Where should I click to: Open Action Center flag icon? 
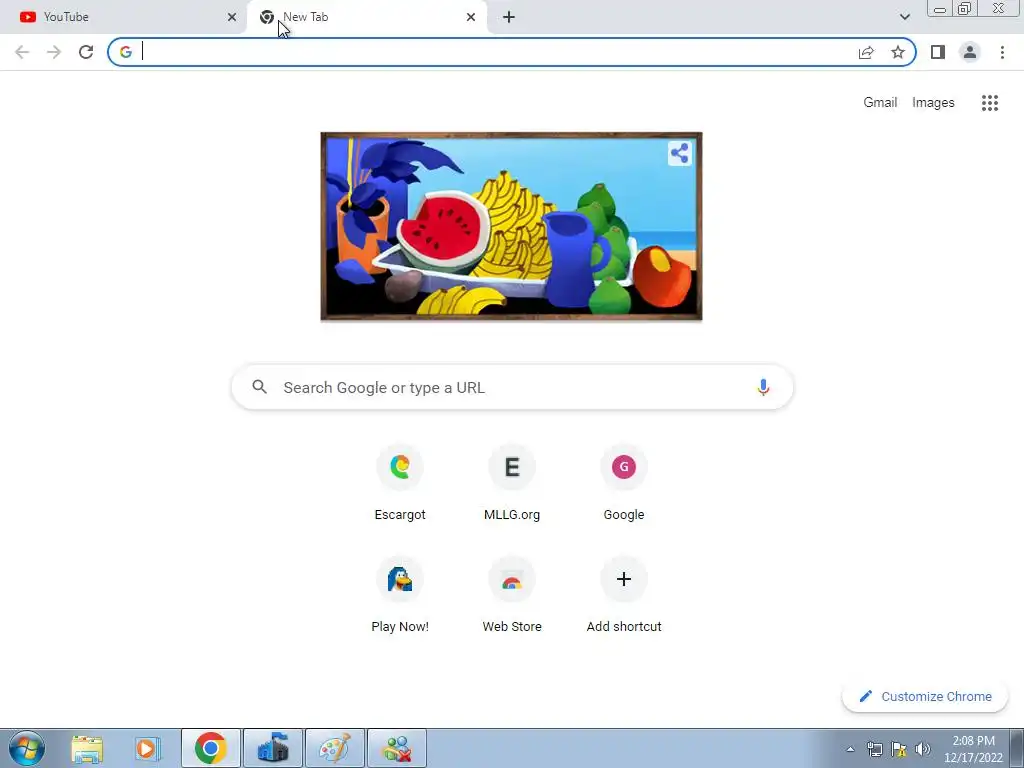899,749
